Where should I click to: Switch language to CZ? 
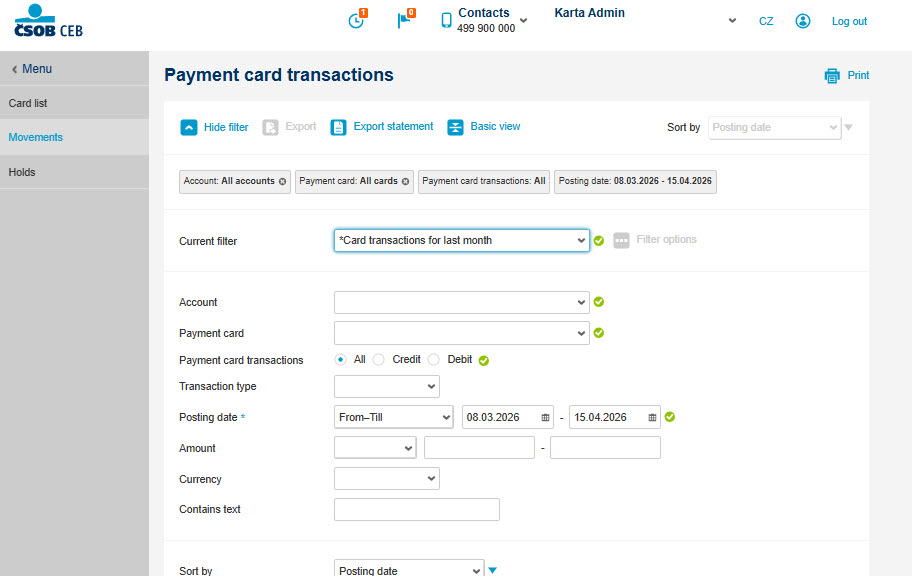click(x=766, y=22)
